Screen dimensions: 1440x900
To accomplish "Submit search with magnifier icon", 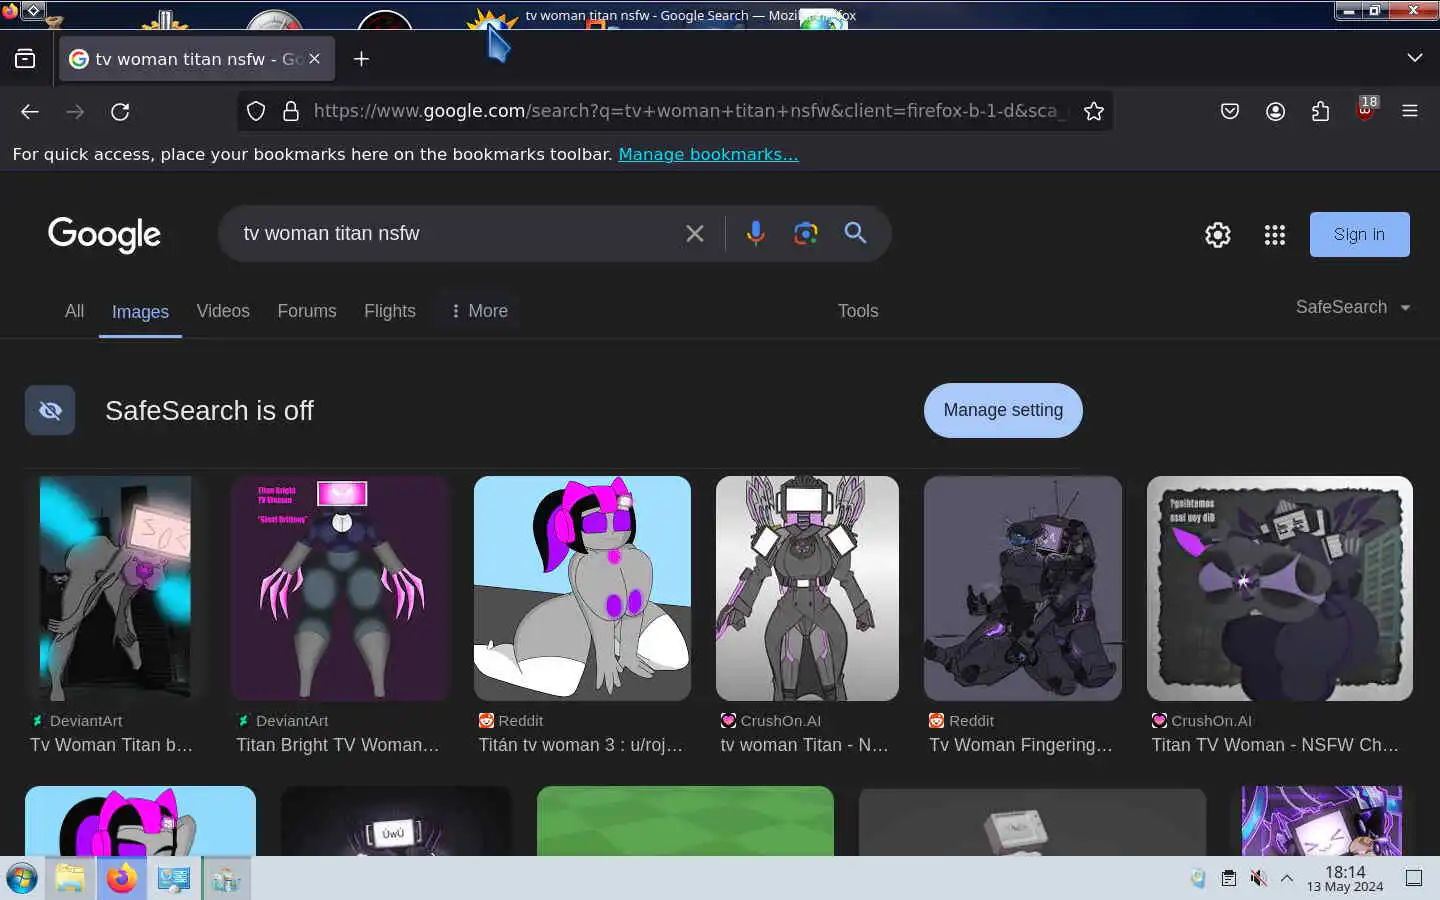I will (855, 233).
